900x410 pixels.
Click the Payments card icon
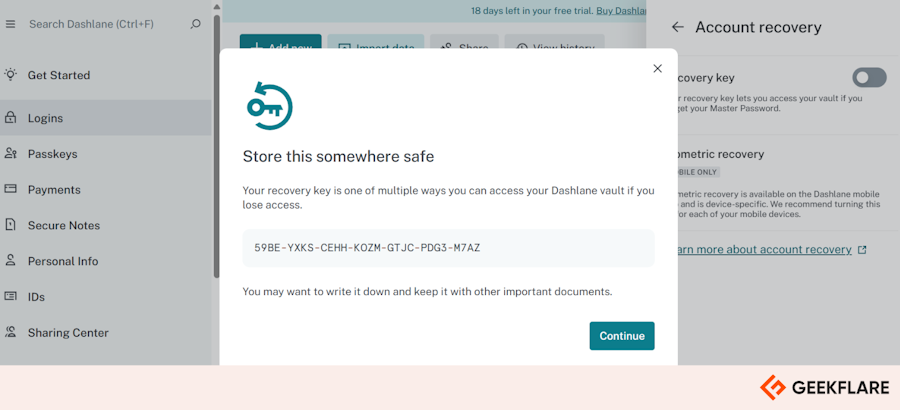pyautogui.click(x=10, y=189)
